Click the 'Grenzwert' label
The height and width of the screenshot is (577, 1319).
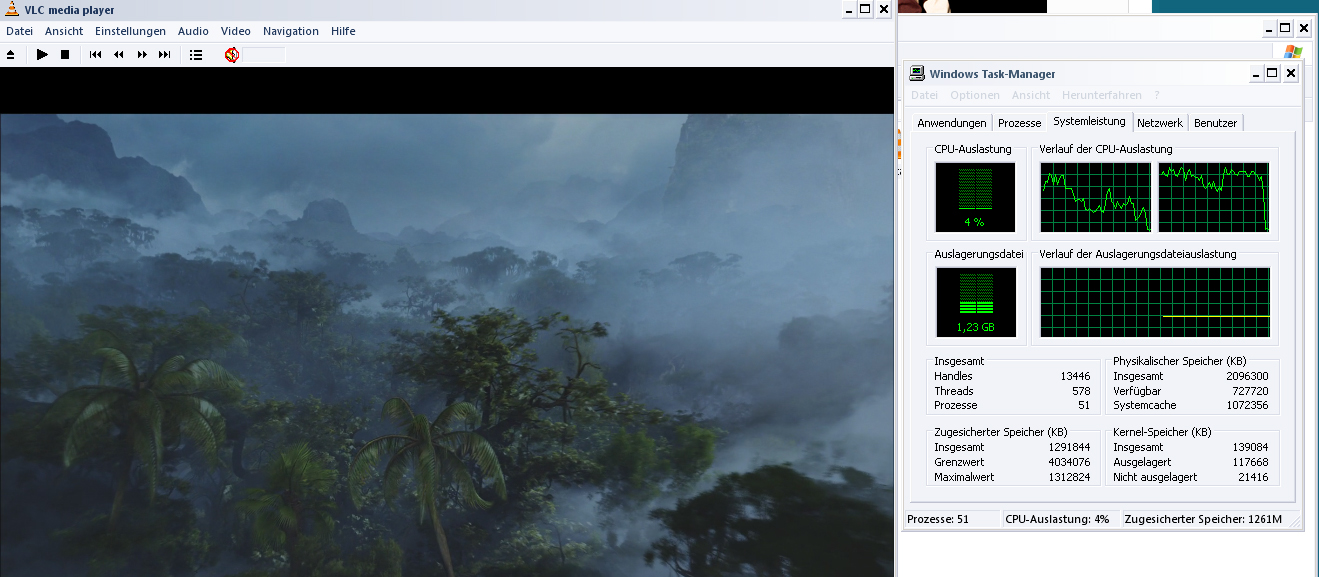[959, 462]
